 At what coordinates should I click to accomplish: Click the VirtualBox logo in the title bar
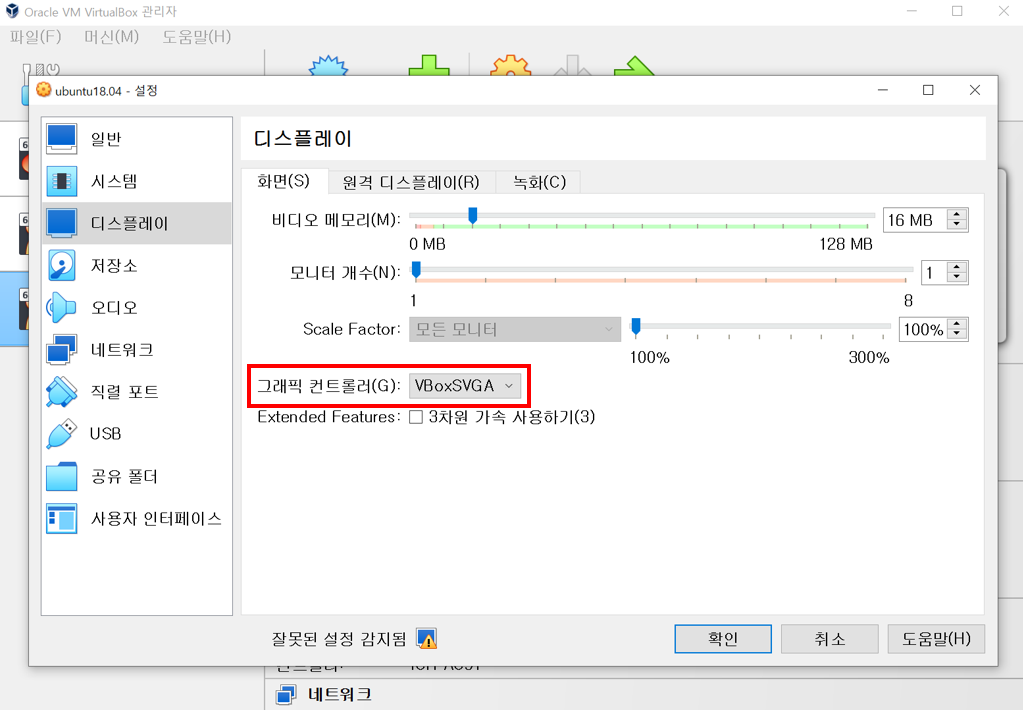[12, 11]
